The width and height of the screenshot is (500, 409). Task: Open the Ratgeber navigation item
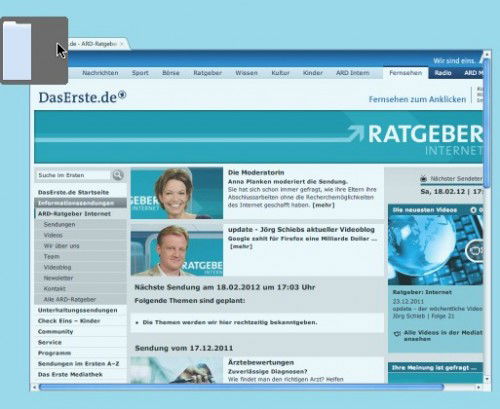(x=207, y=73)
